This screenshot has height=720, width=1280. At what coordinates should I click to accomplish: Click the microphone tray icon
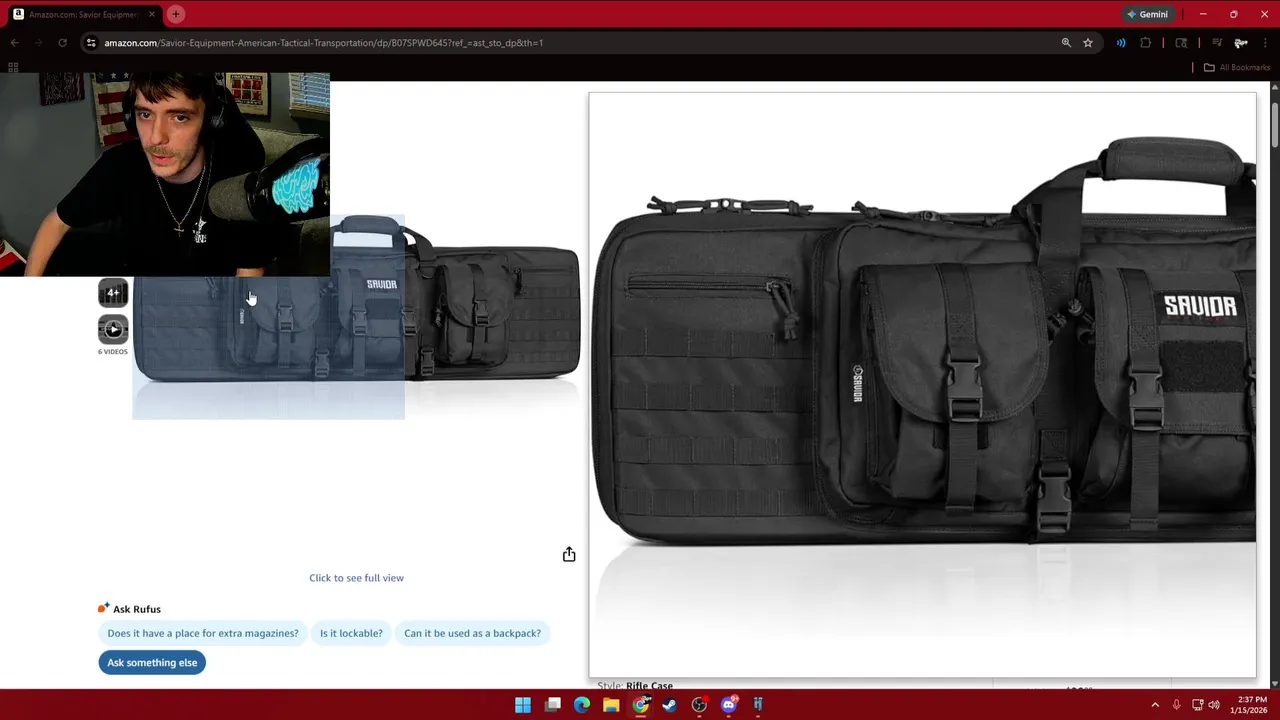[x=1177, y=705]
